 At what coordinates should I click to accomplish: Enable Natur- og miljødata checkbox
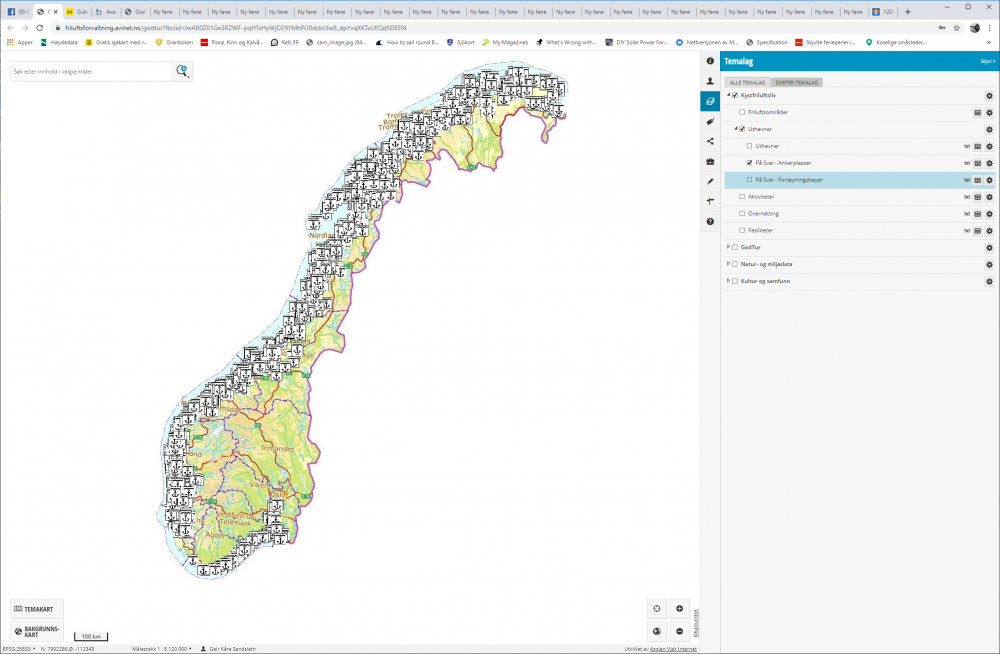(735, 264)
